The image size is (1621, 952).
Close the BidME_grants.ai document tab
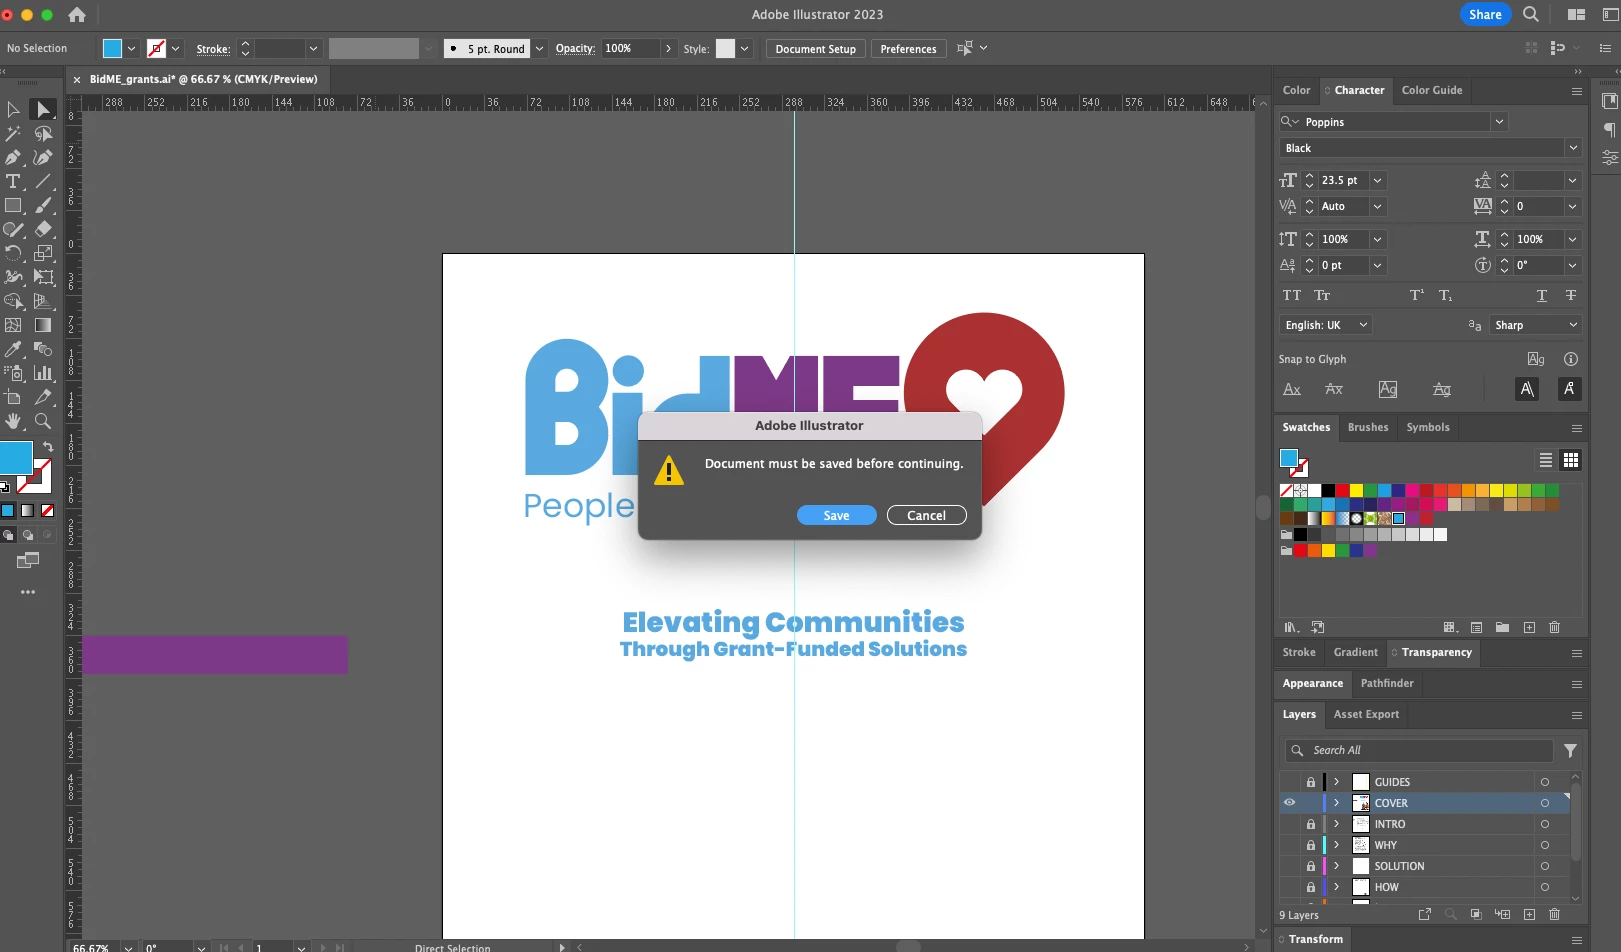[x=77, y=79]
